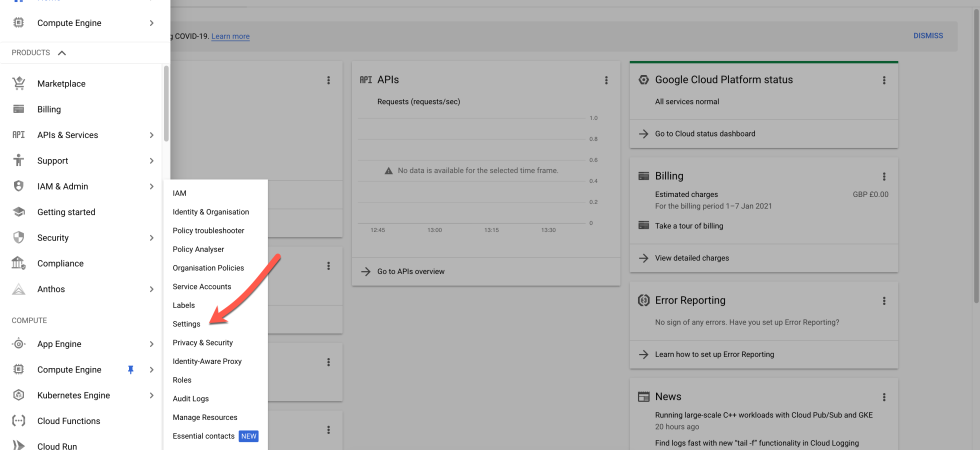This screenshot has width=980, height=450.
Task: Open Service Accounts from submenu
Action: pos(202,286)
